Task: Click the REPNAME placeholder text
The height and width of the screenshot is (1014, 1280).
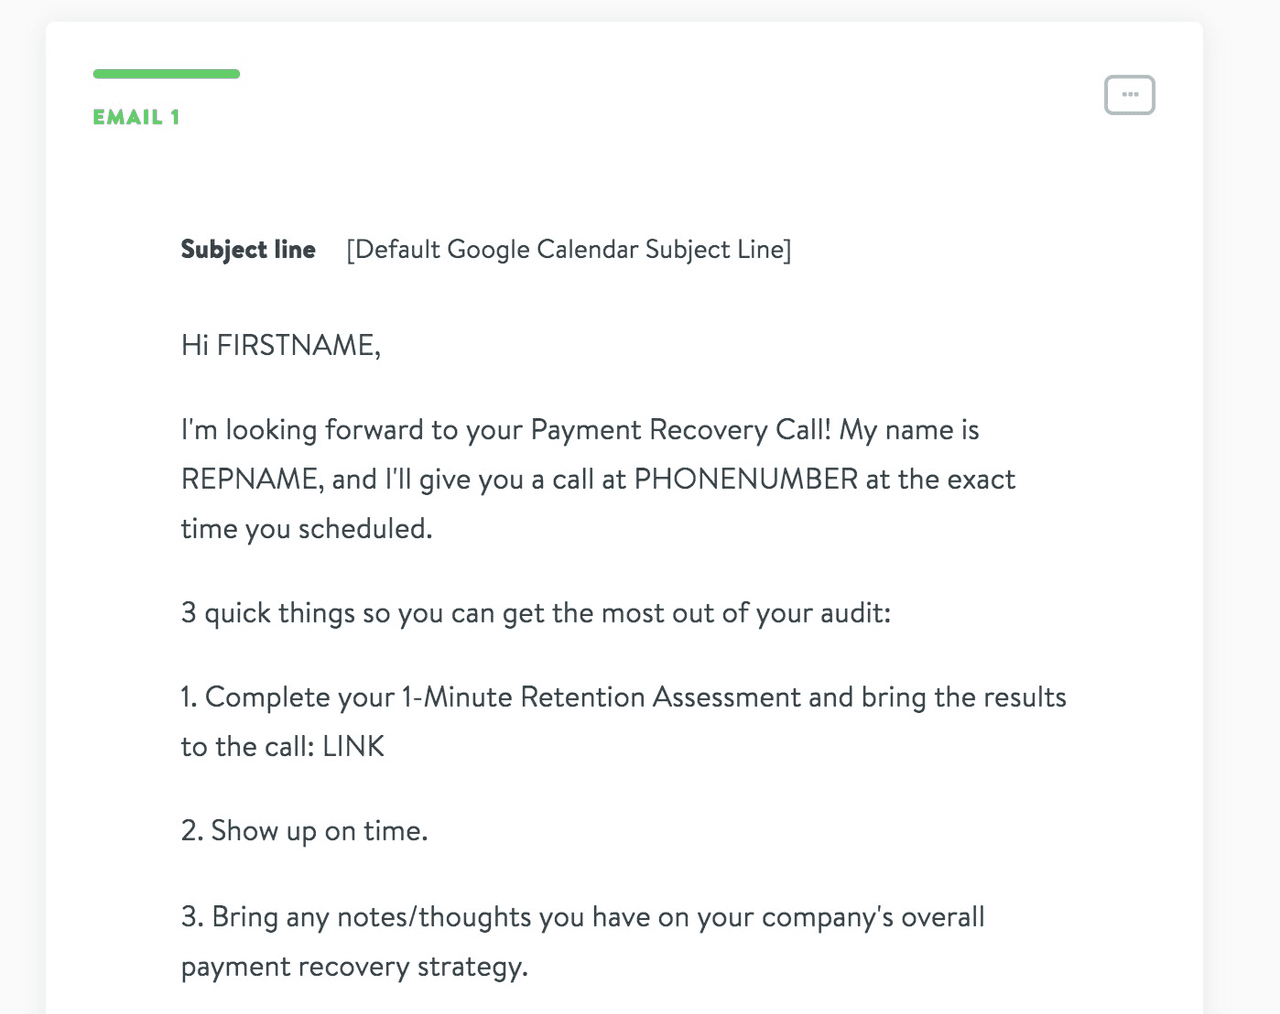Action: [x=251, y=479]
